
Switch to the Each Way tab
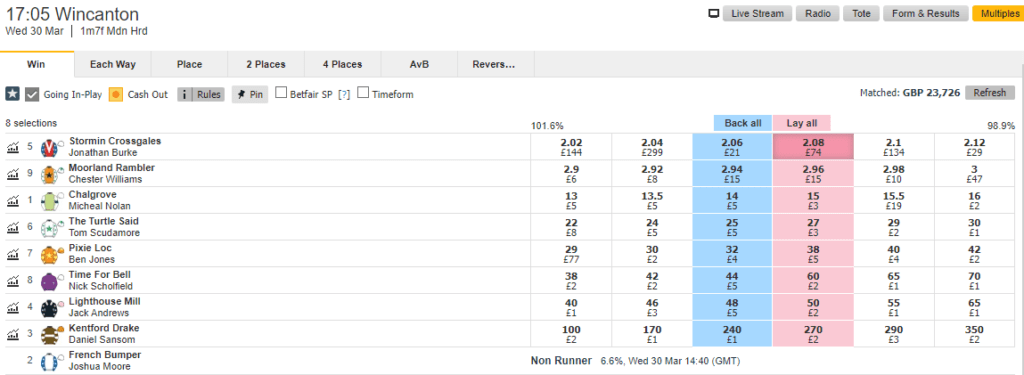112,64
